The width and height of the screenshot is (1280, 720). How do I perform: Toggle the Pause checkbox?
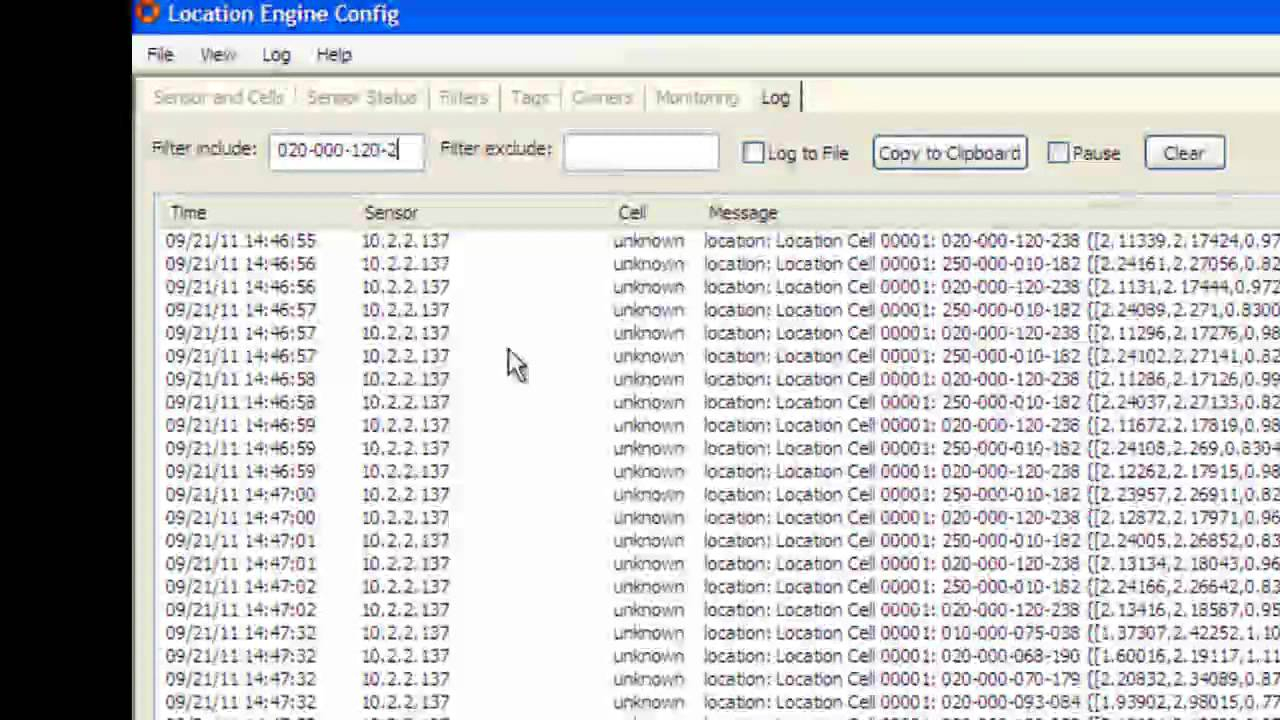pyautogui.click(x=1058, y=153)
